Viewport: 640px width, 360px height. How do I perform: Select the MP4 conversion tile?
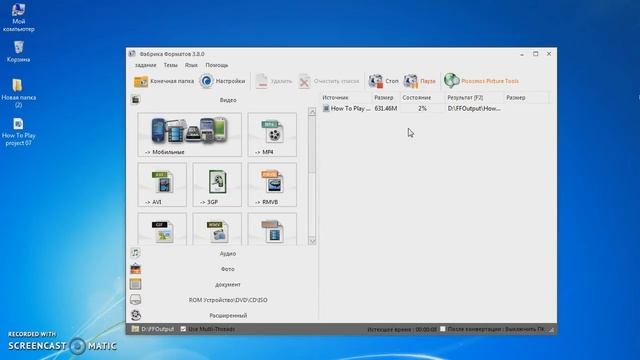tap(272, 135)
